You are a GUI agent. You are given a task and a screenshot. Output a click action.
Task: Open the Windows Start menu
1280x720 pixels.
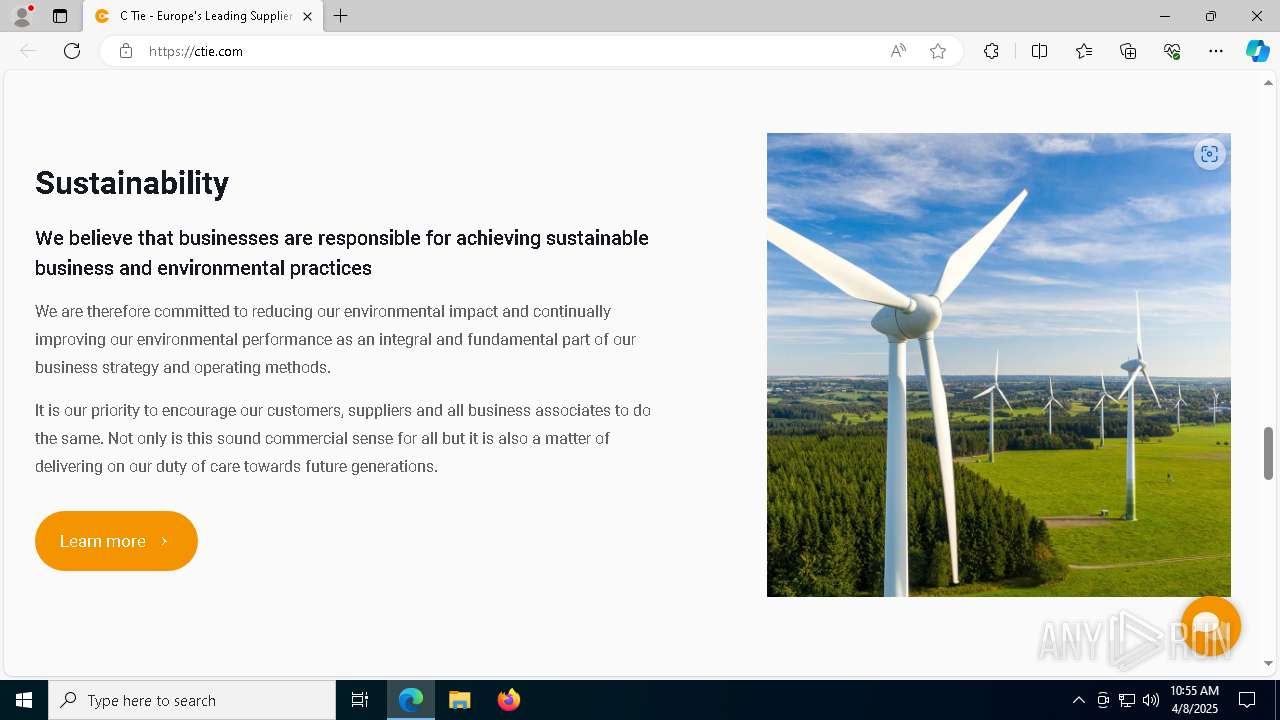(x=24, y=700)
